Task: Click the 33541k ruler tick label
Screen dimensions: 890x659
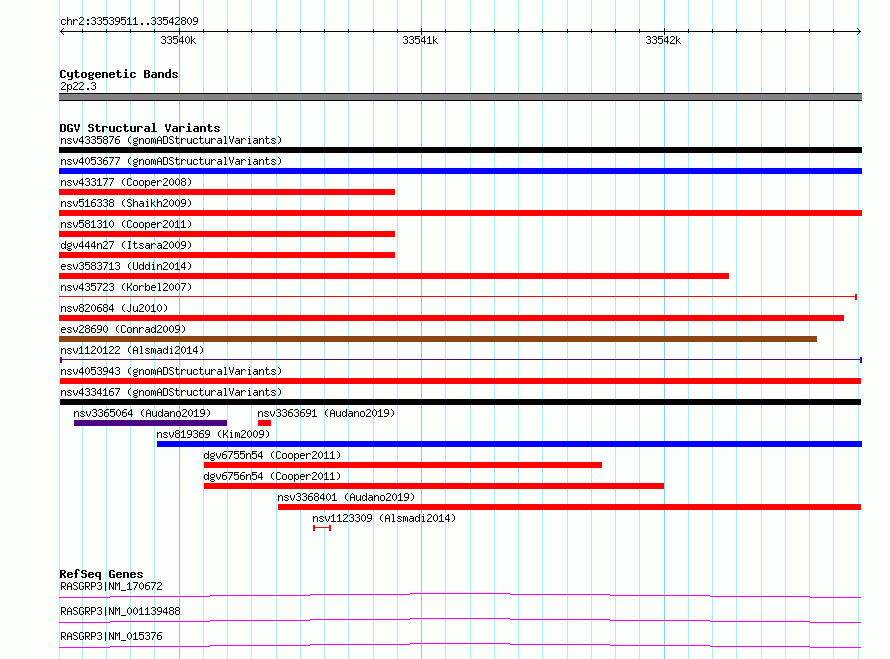Action: [x=420, y=40]
